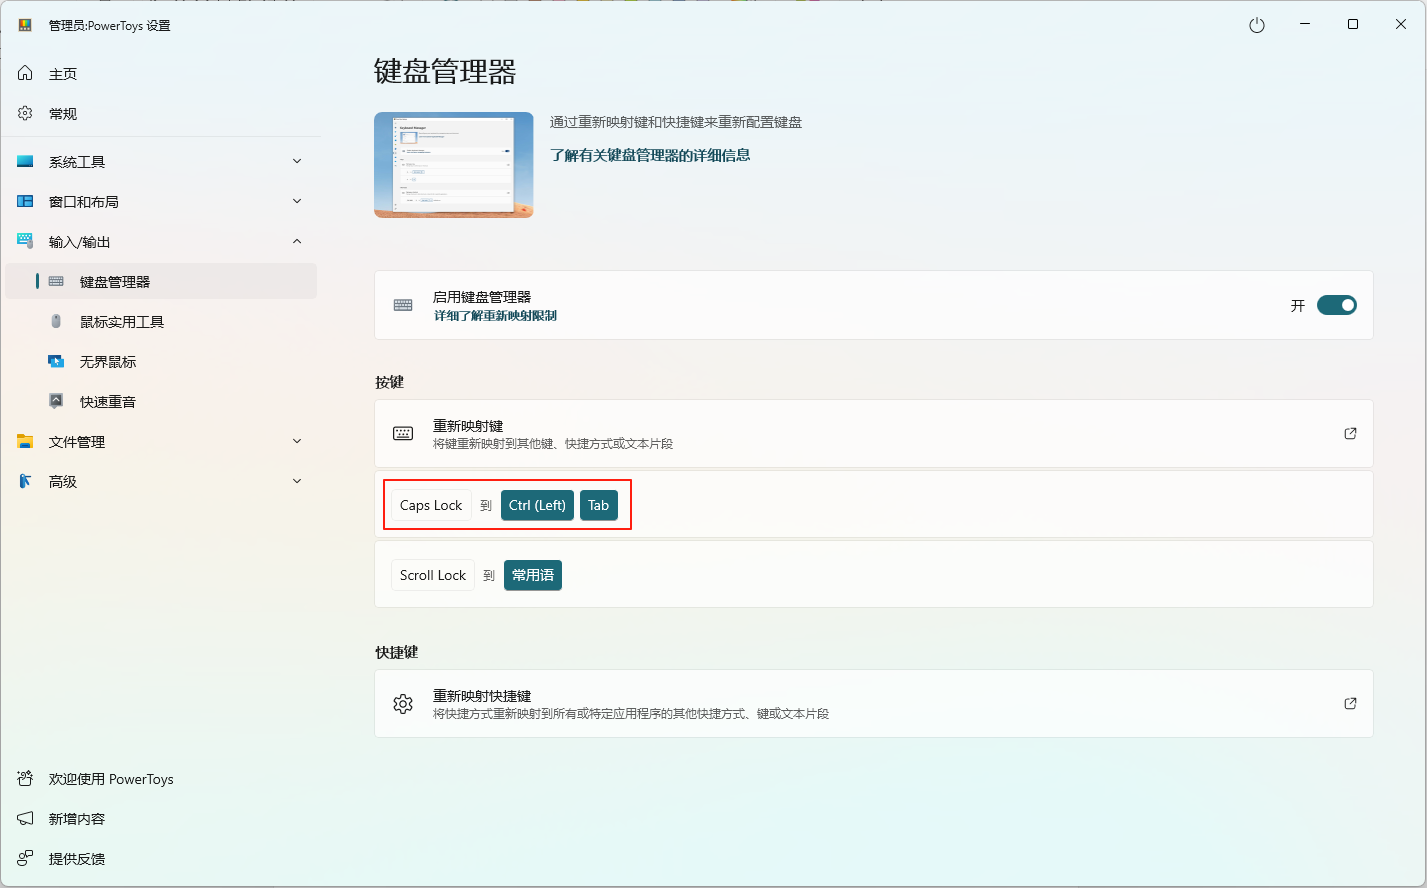1427x888 pixels.
Task: Open the 快速重音 navigation item
Action: [161, 401]
